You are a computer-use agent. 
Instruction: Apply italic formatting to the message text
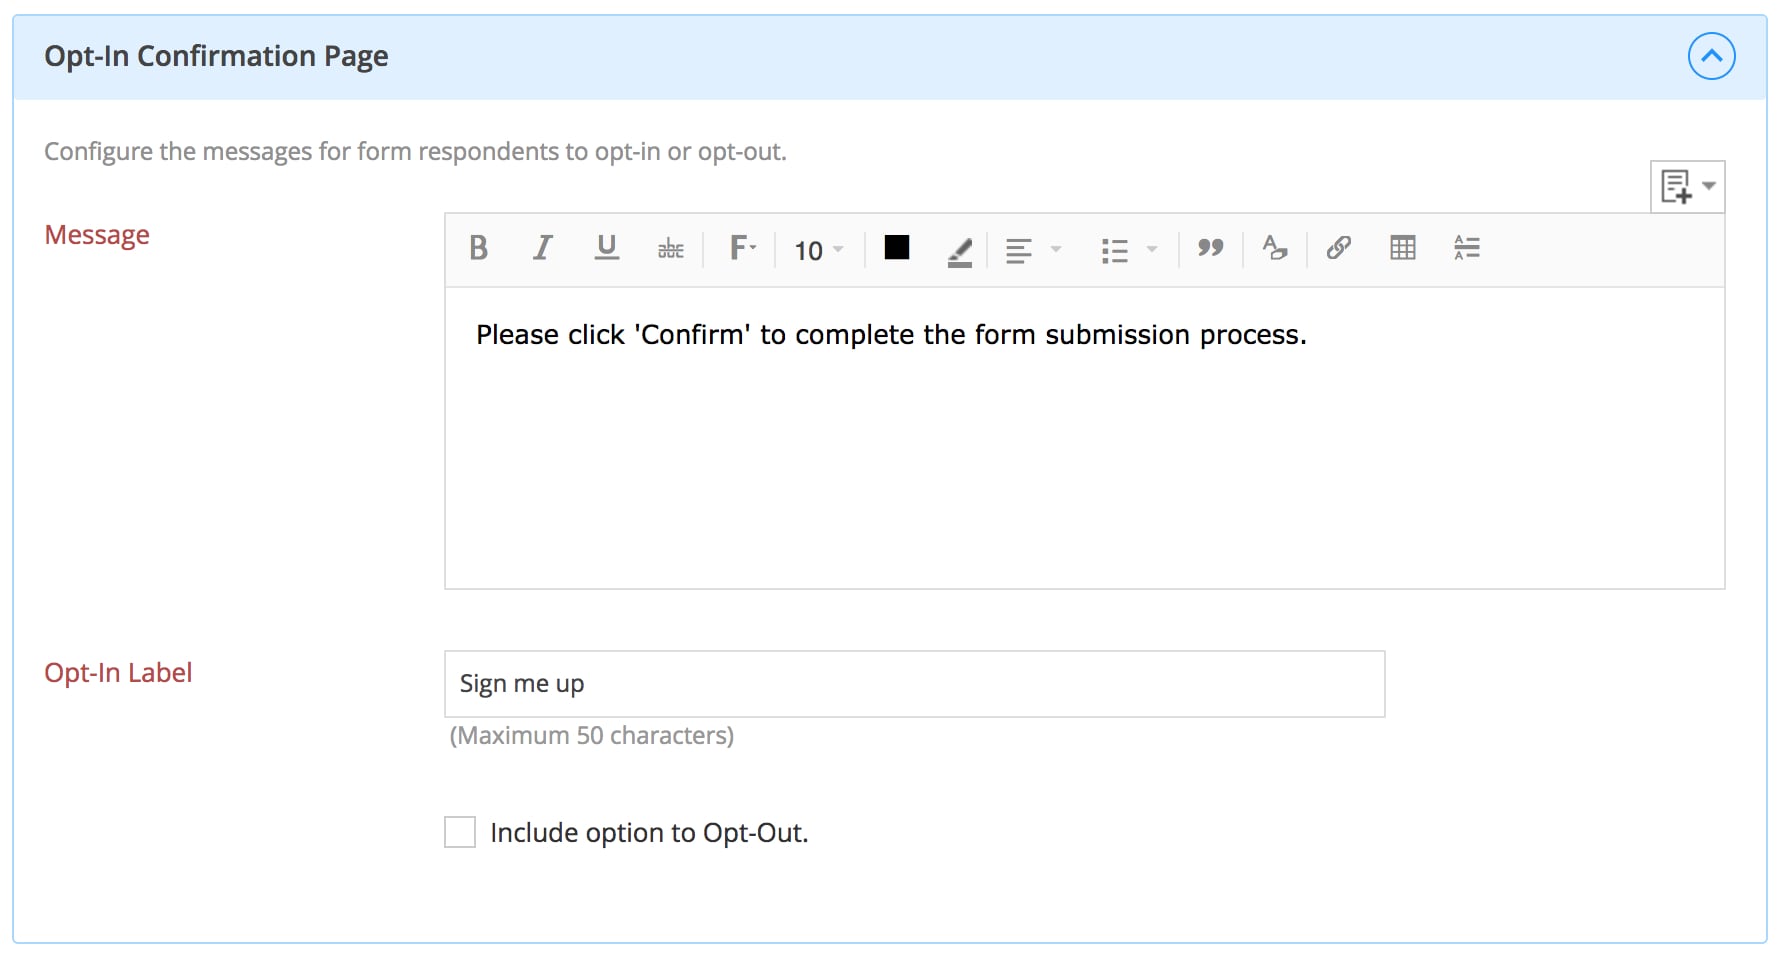[543, 249]
